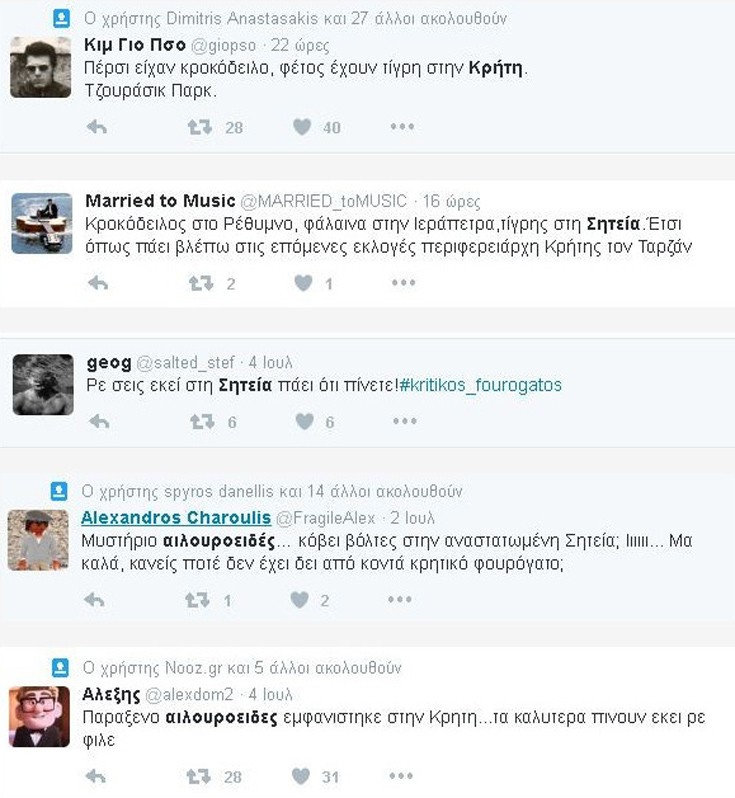The width and height of the screenshot is (735, 798).
Task: Reply to the Κιμ Γιο Πσο tweet
Action: tap(97, 127)
